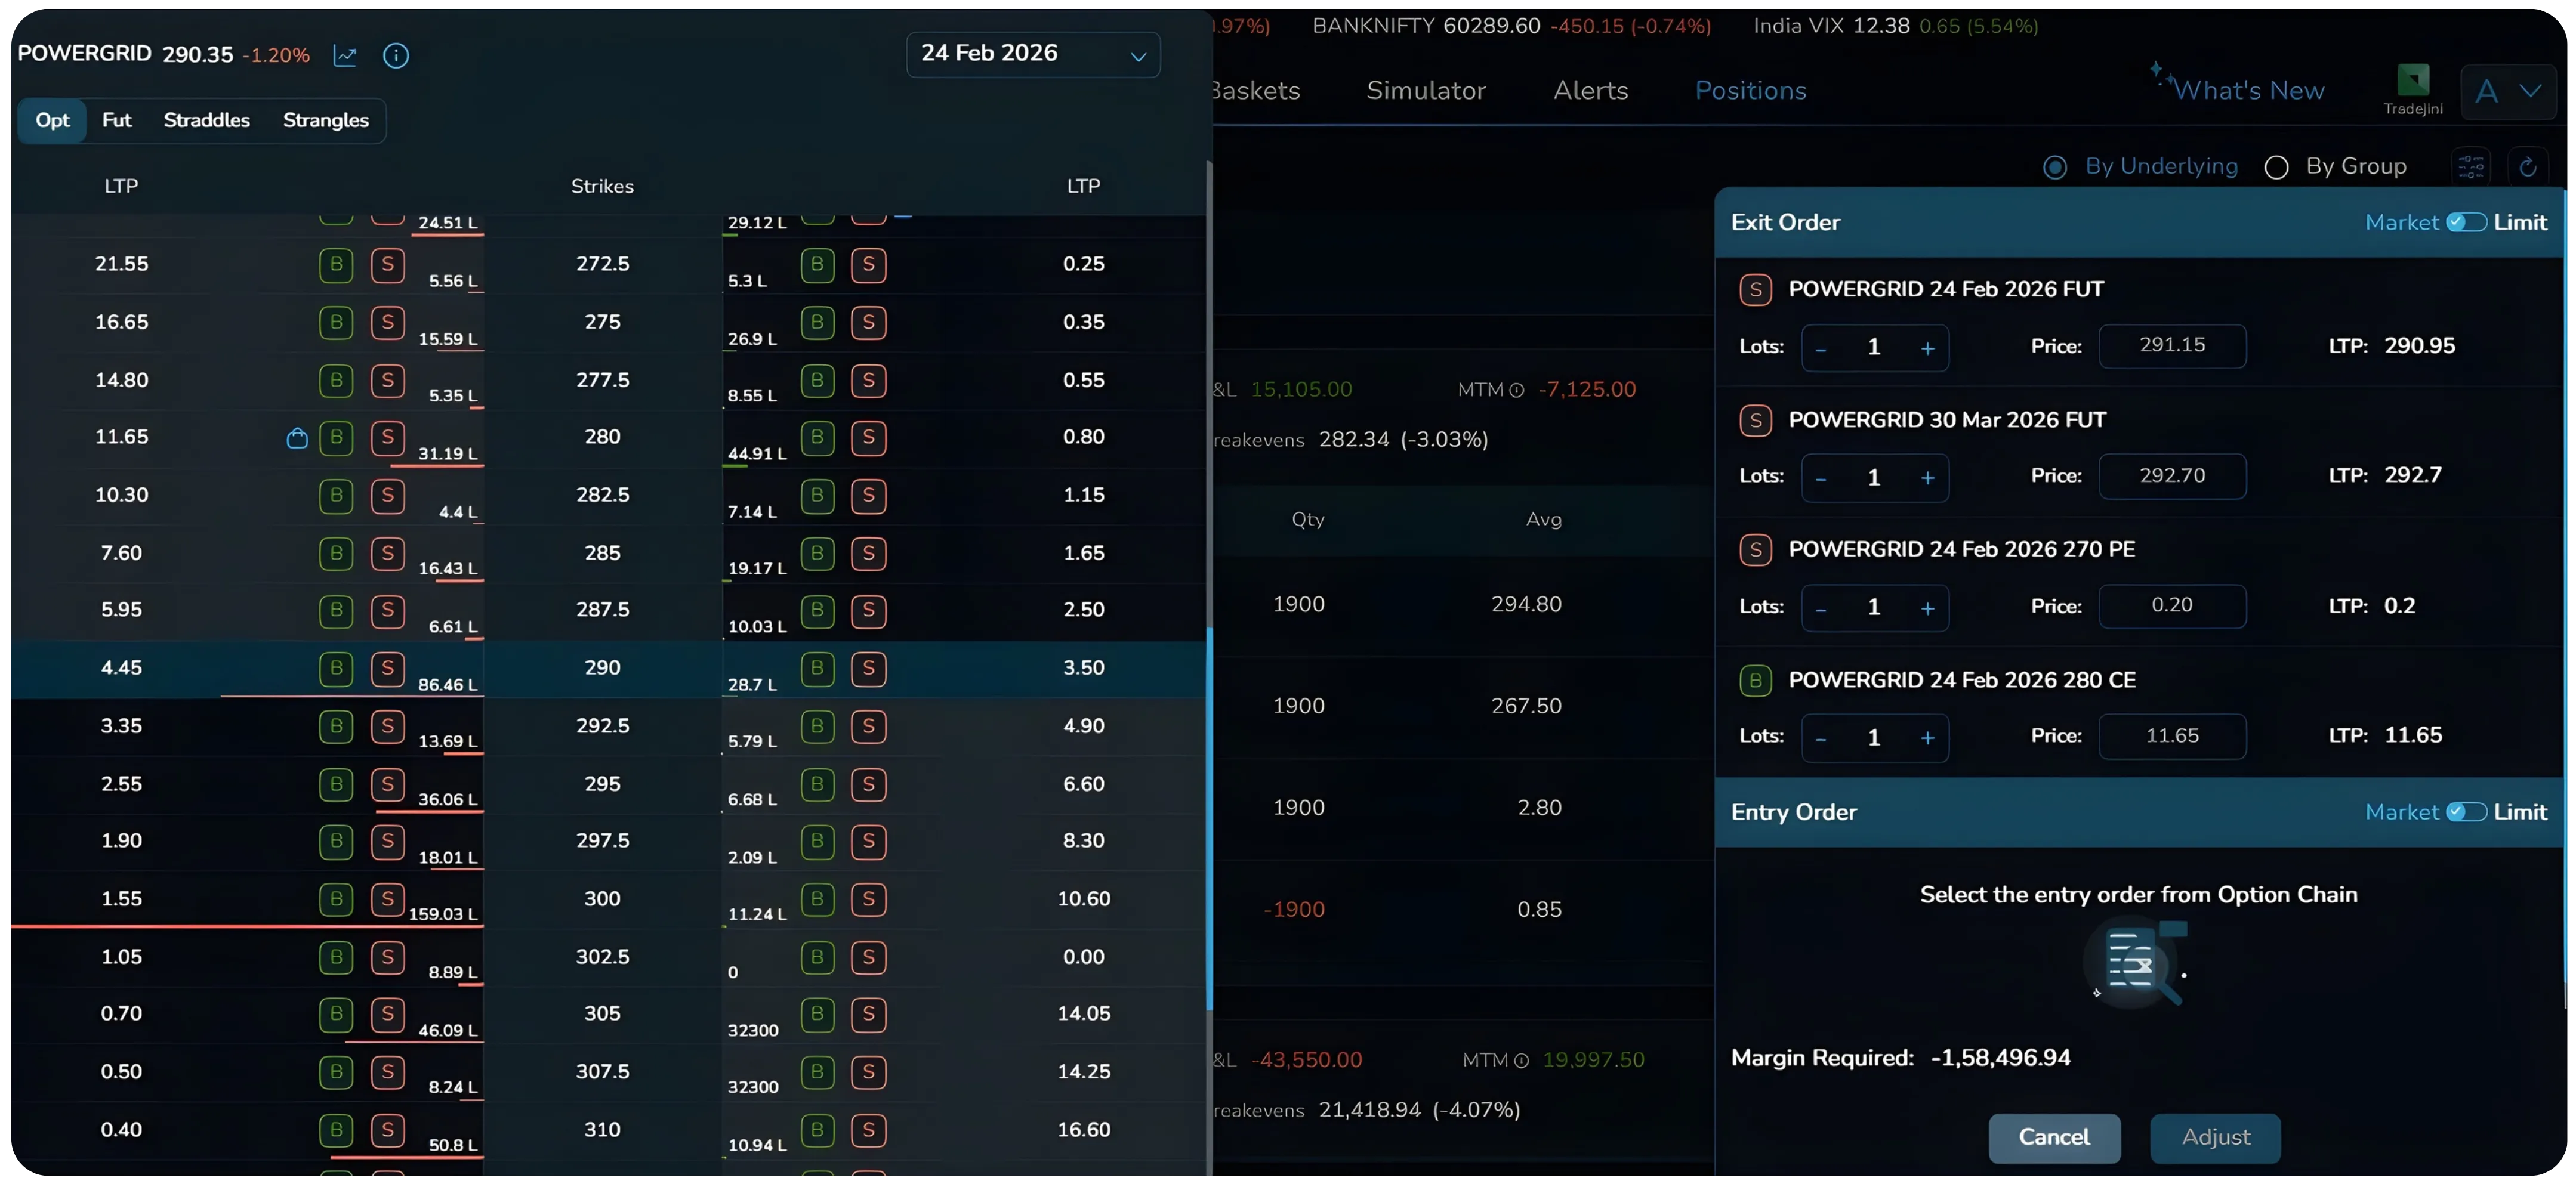The width and height of the screenshot is (2576, 1187).
Task: Refresh positions using the reload icon
Action: (2529, 166)
